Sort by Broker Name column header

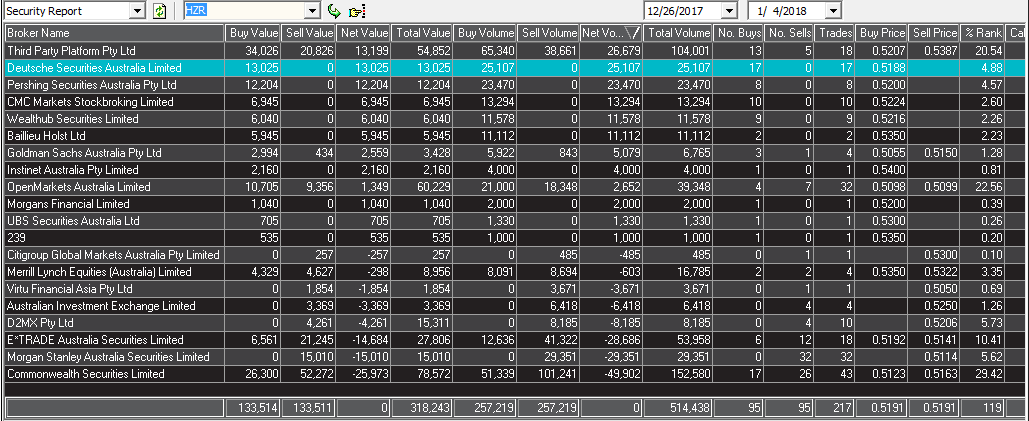(114, 33)
